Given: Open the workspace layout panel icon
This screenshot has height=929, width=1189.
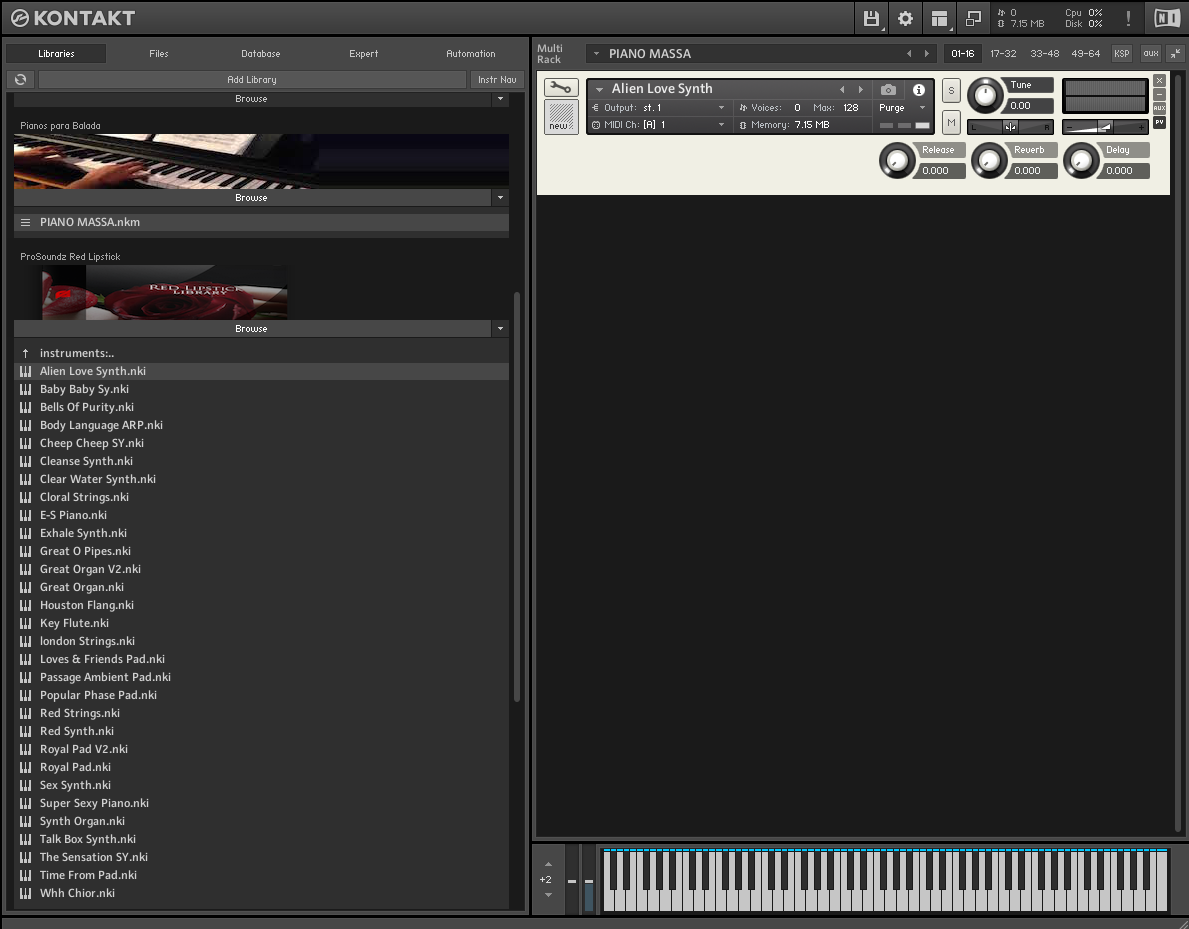Looking at the screenshot, I should coord(940,18).
